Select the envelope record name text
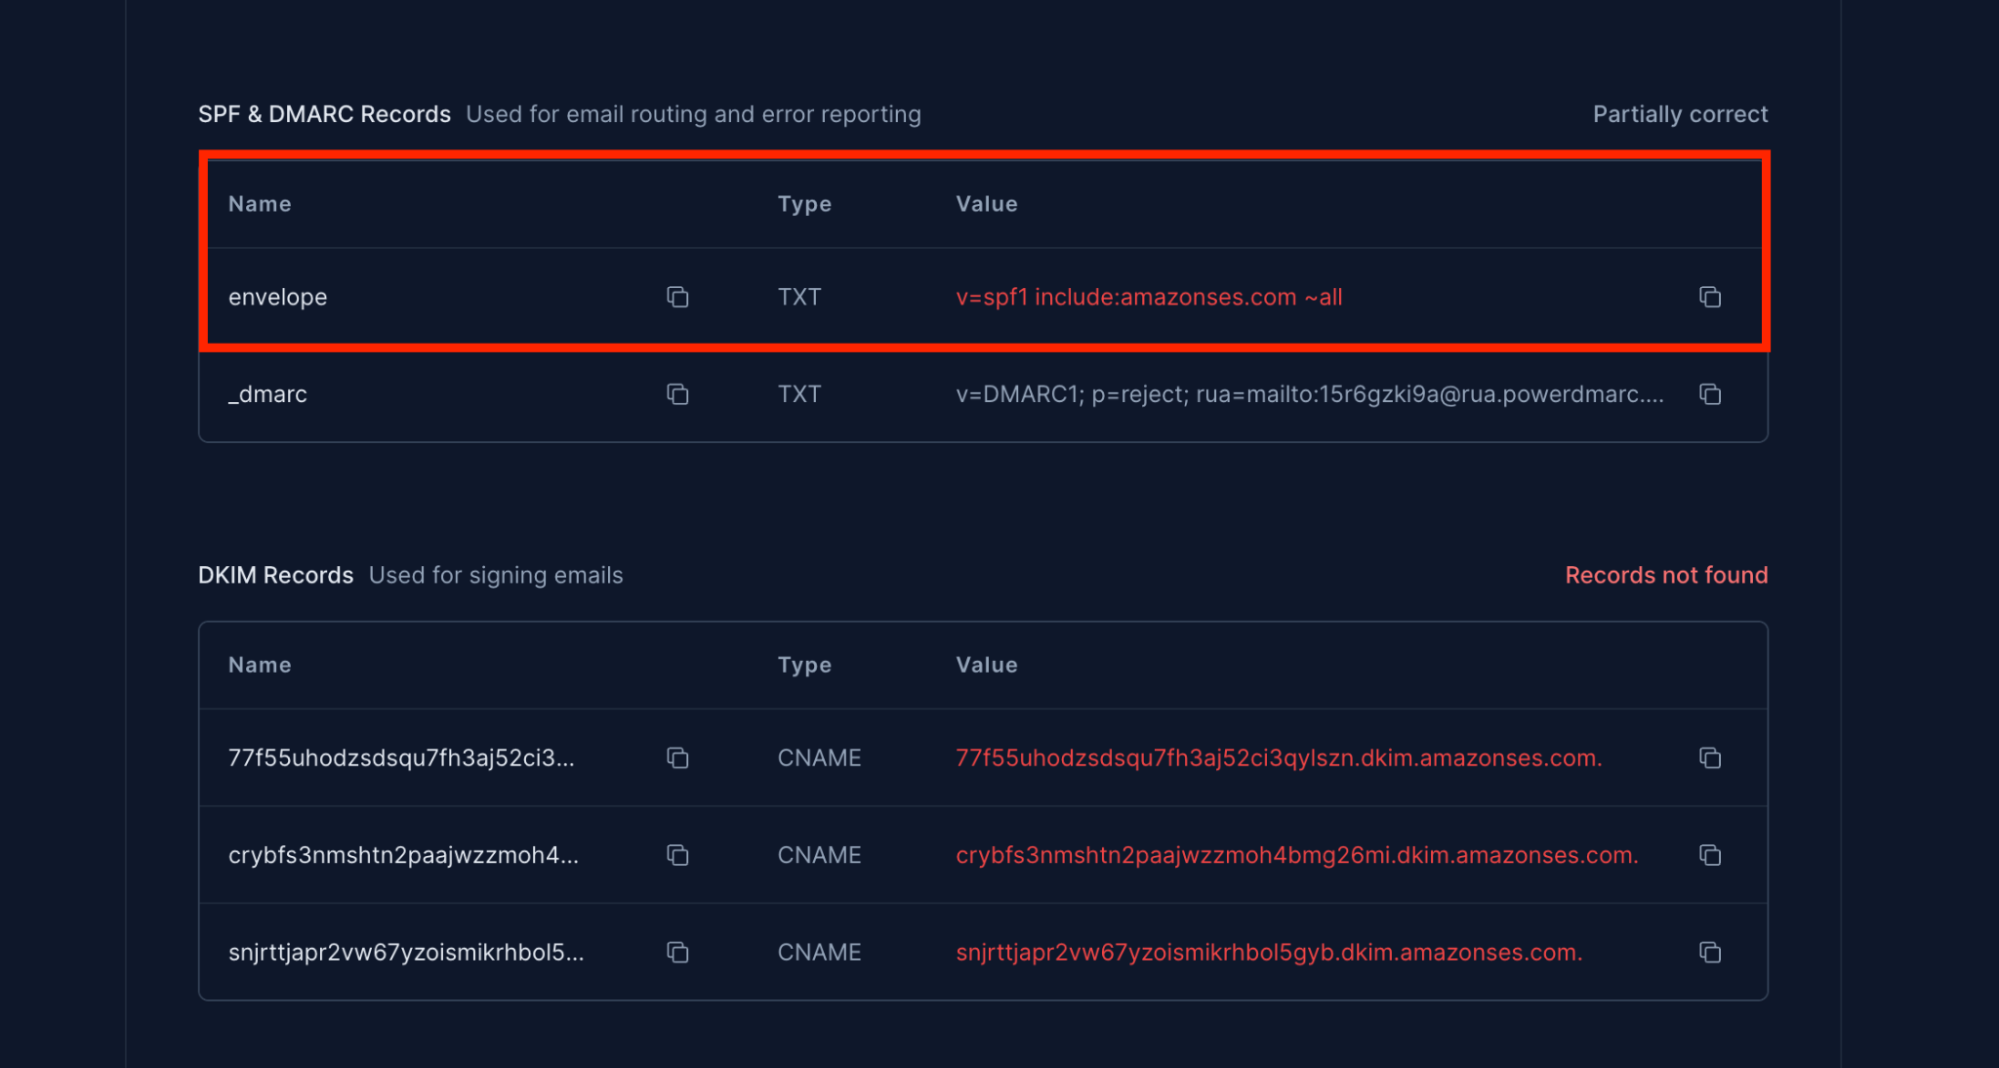1999x1068 pixels. (x=277, y=297)
